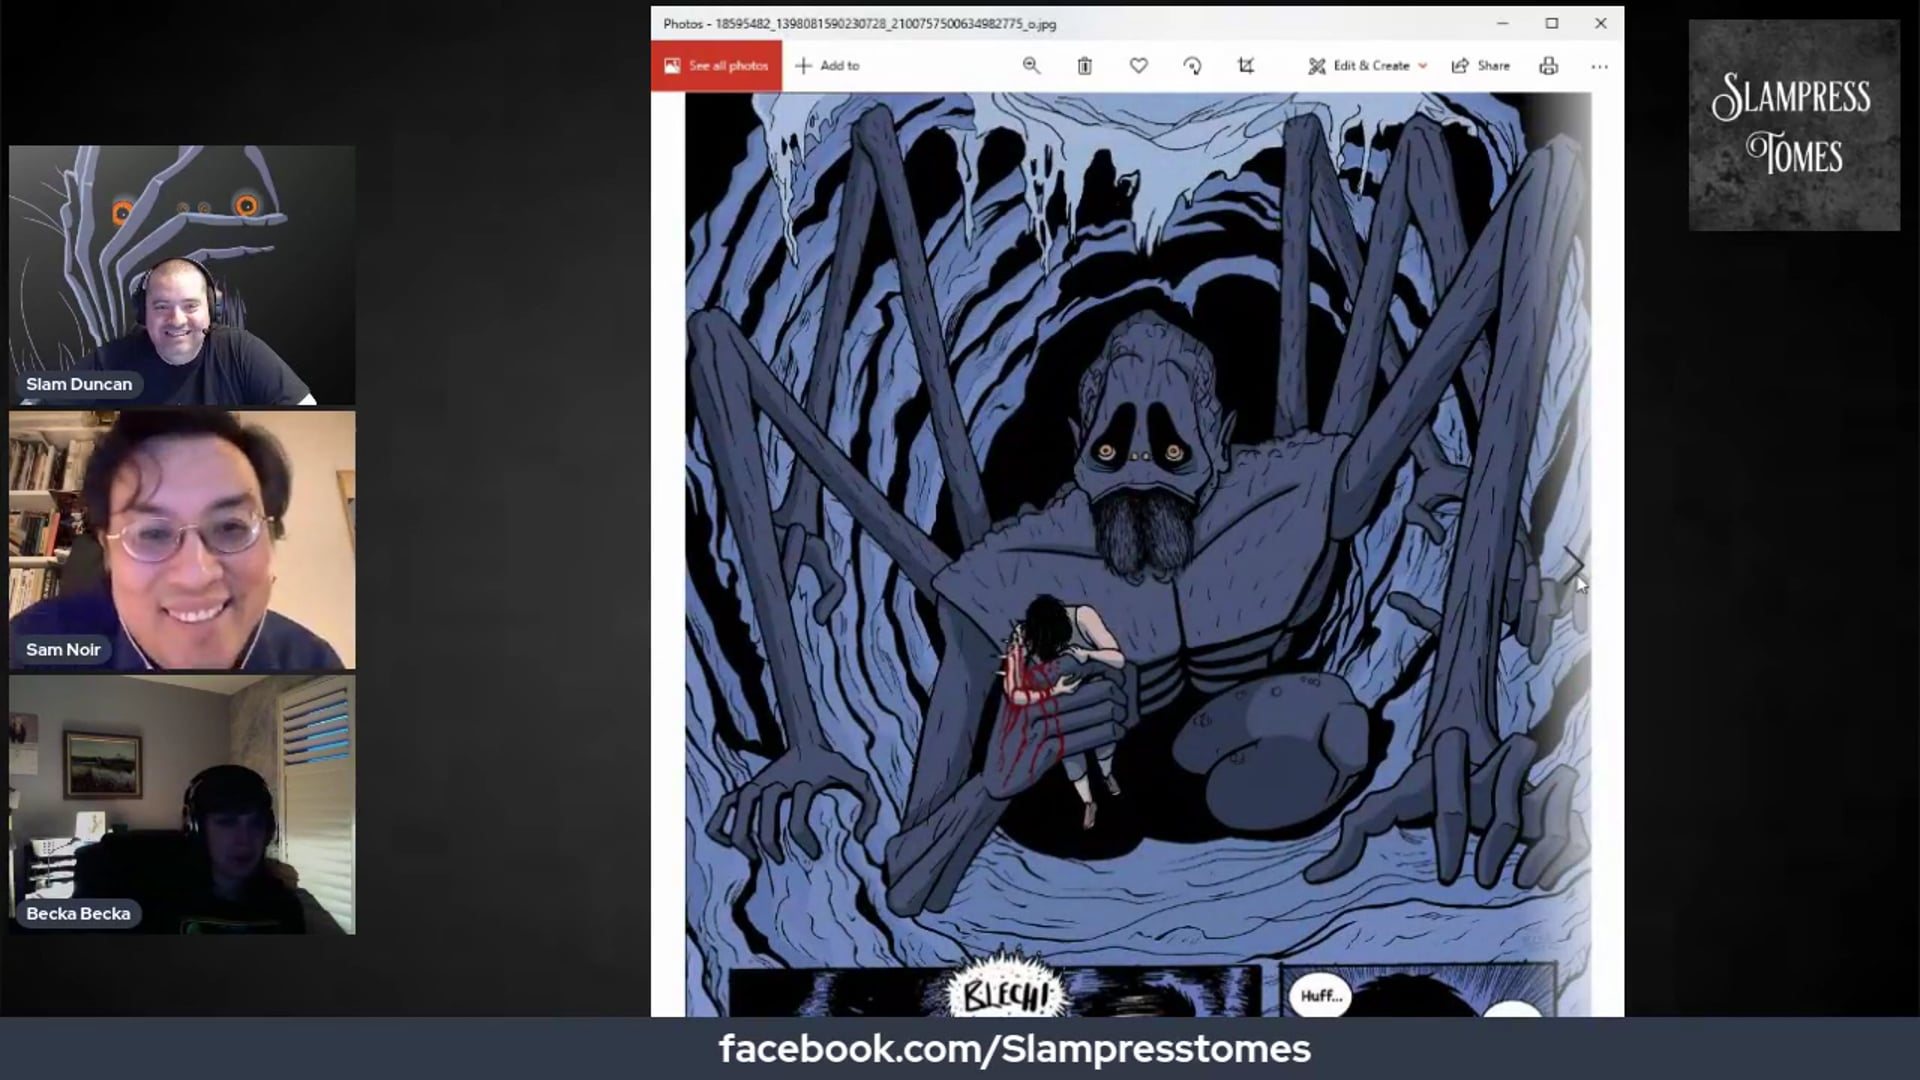Click See all photos button
This screenshot has height=1080, width=1920.
pyautogui.click(x=716, y=66)
